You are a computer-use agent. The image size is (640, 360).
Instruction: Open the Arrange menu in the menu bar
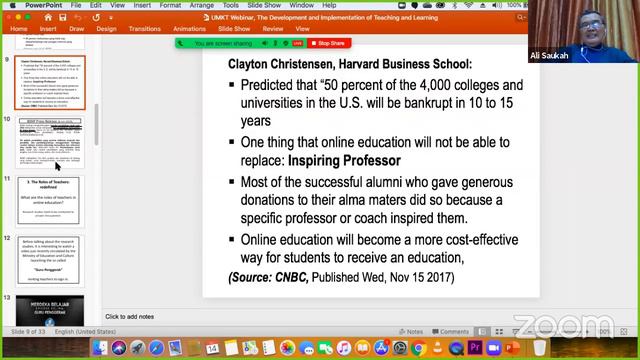tap(202, 5)
